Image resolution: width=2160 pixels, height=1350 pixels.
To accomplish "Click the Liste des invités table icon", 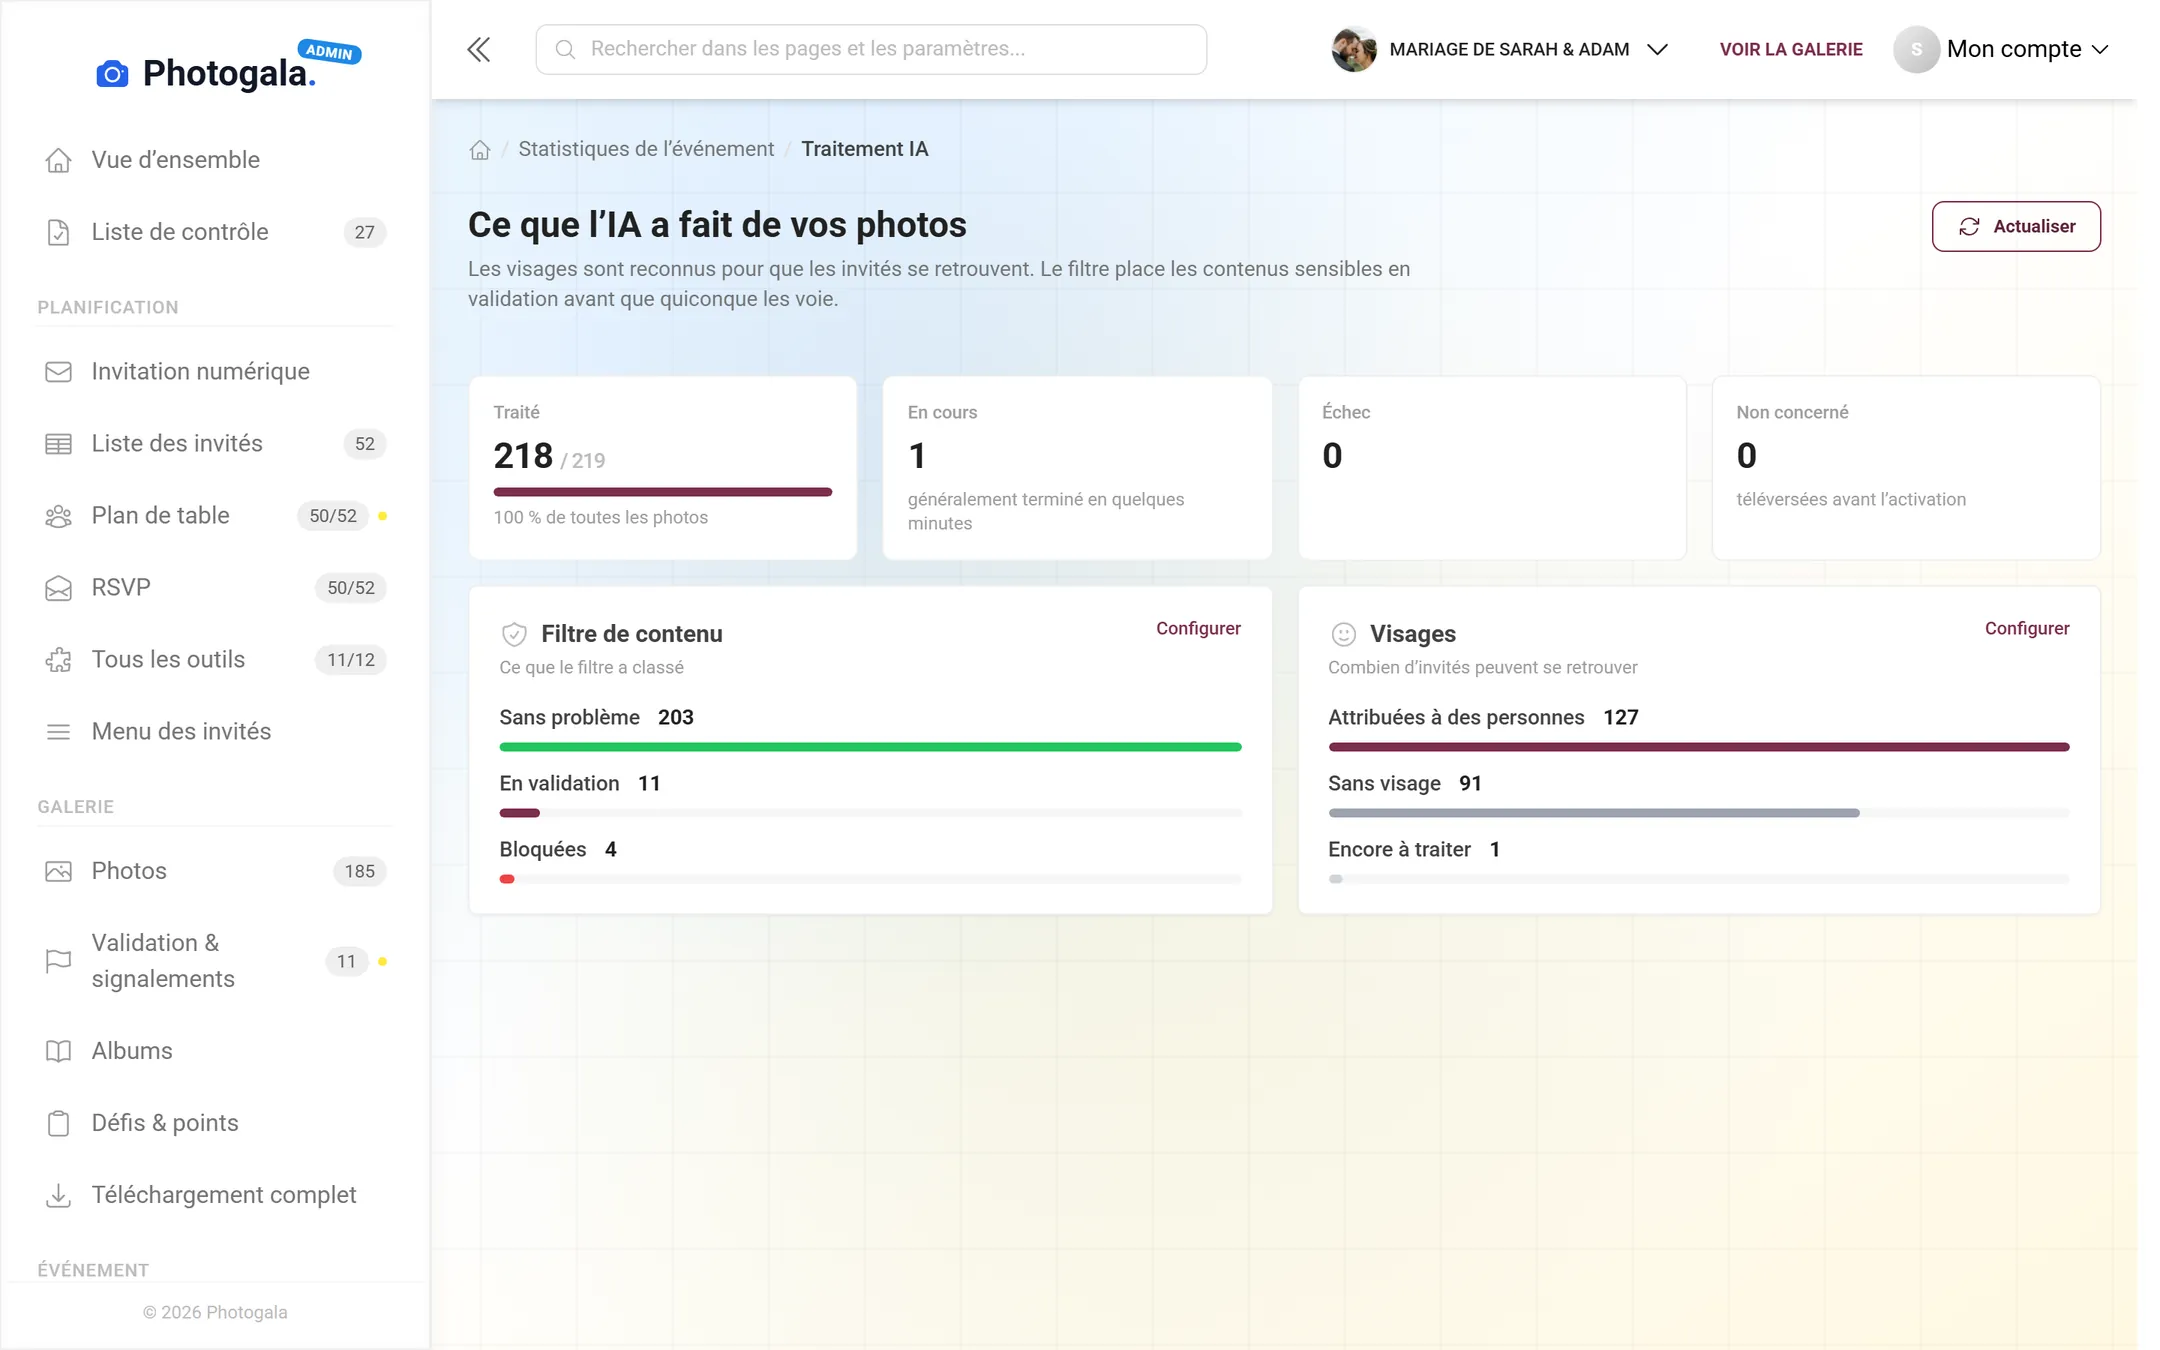I will pyautogui.click(x=58, y=444).
